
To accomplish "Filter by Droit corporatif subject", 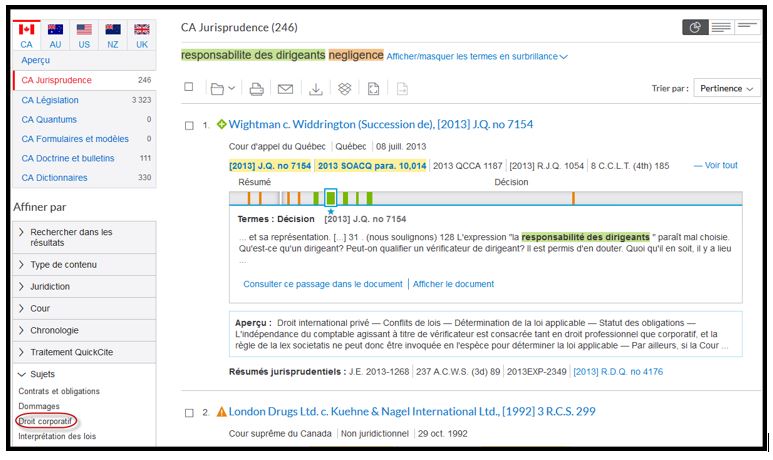I will point(45,422).
